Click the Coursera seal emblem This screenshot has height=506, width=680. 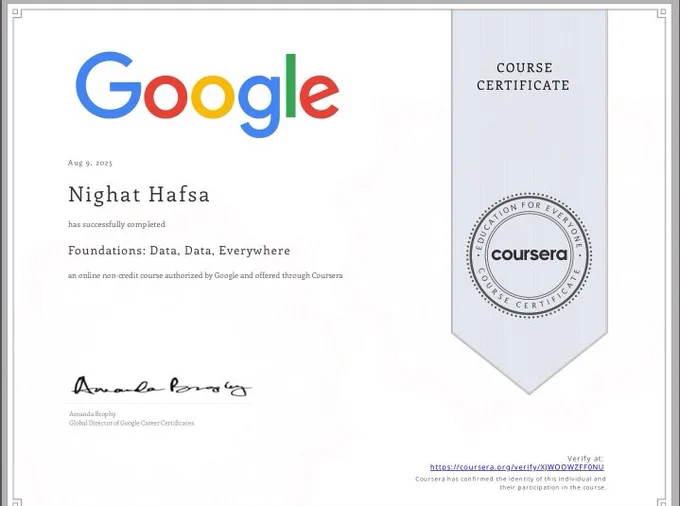(x=529, y=255)
